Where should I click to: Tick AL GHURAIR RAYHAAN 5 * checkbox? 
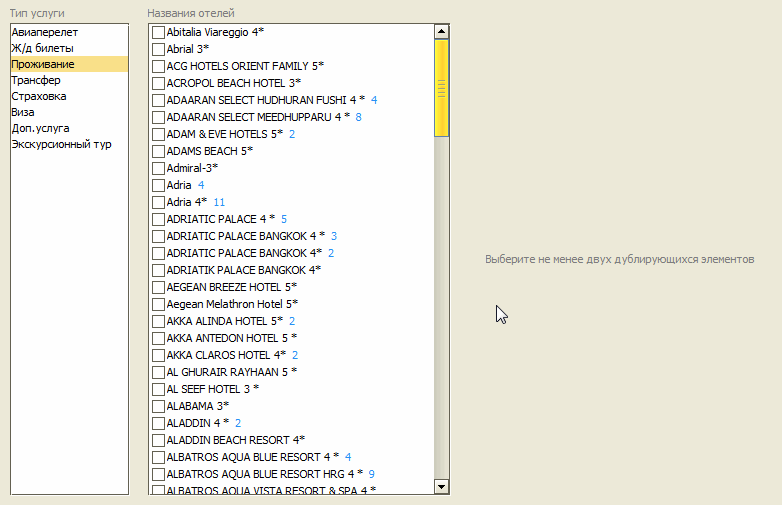pyautogui.click(x=158, y=372)
